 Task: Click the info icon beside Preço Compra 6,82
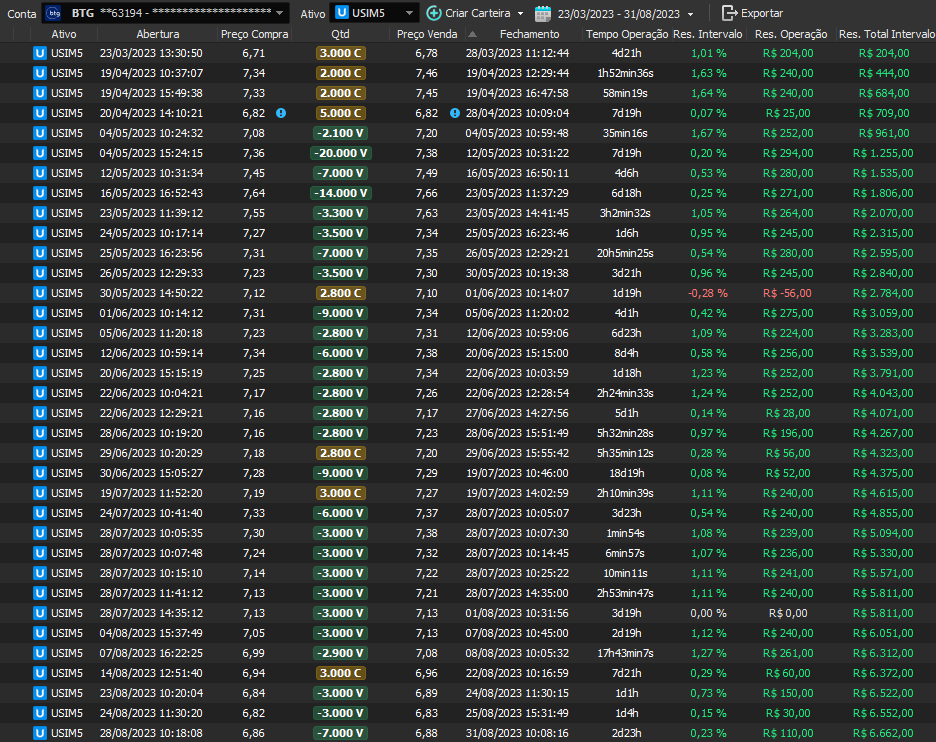(281, 113)
